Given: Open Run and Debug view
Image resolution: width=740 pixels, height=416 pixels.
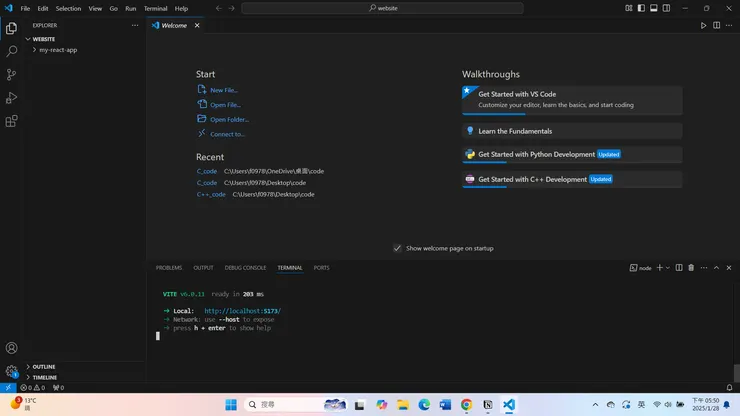Looking at the screenshot, I should pyautogui.click(x=11, y=98).
